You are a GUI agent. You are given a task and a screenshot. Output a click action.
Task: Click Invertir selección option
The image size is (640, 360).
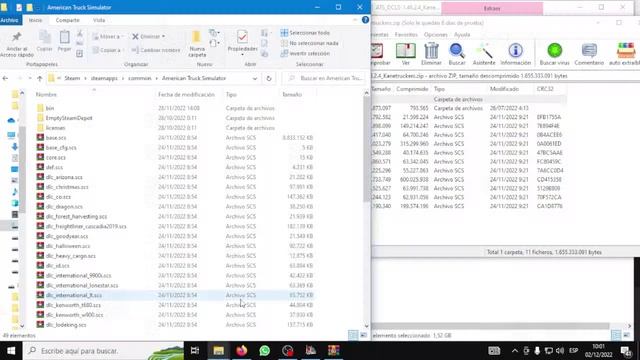coord(305,53)
